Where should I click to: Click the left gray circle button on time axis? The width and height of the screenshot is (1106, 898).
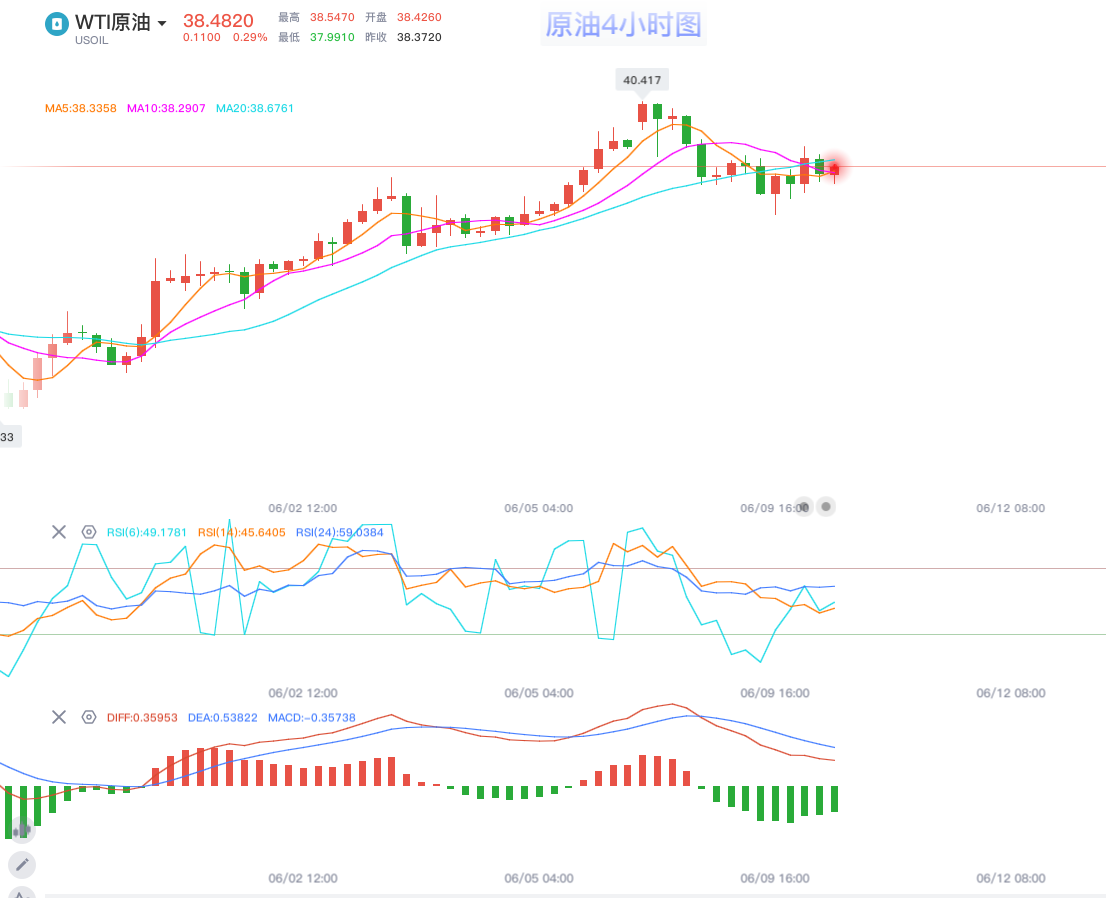point(804,507)
